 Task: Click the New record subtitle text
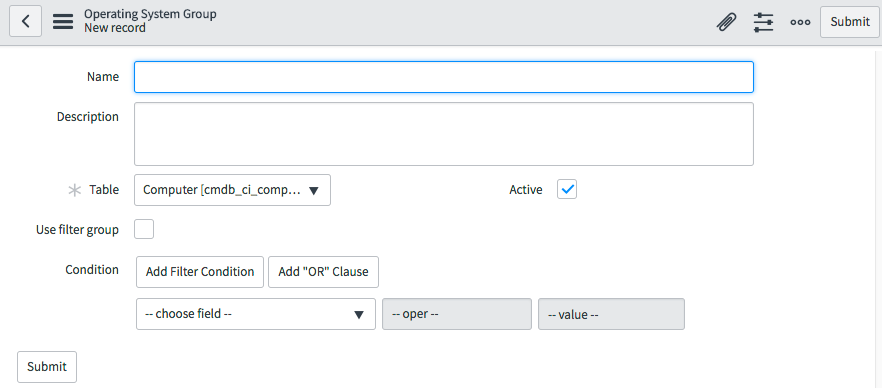pyautogui.click(x=115, y=28)
